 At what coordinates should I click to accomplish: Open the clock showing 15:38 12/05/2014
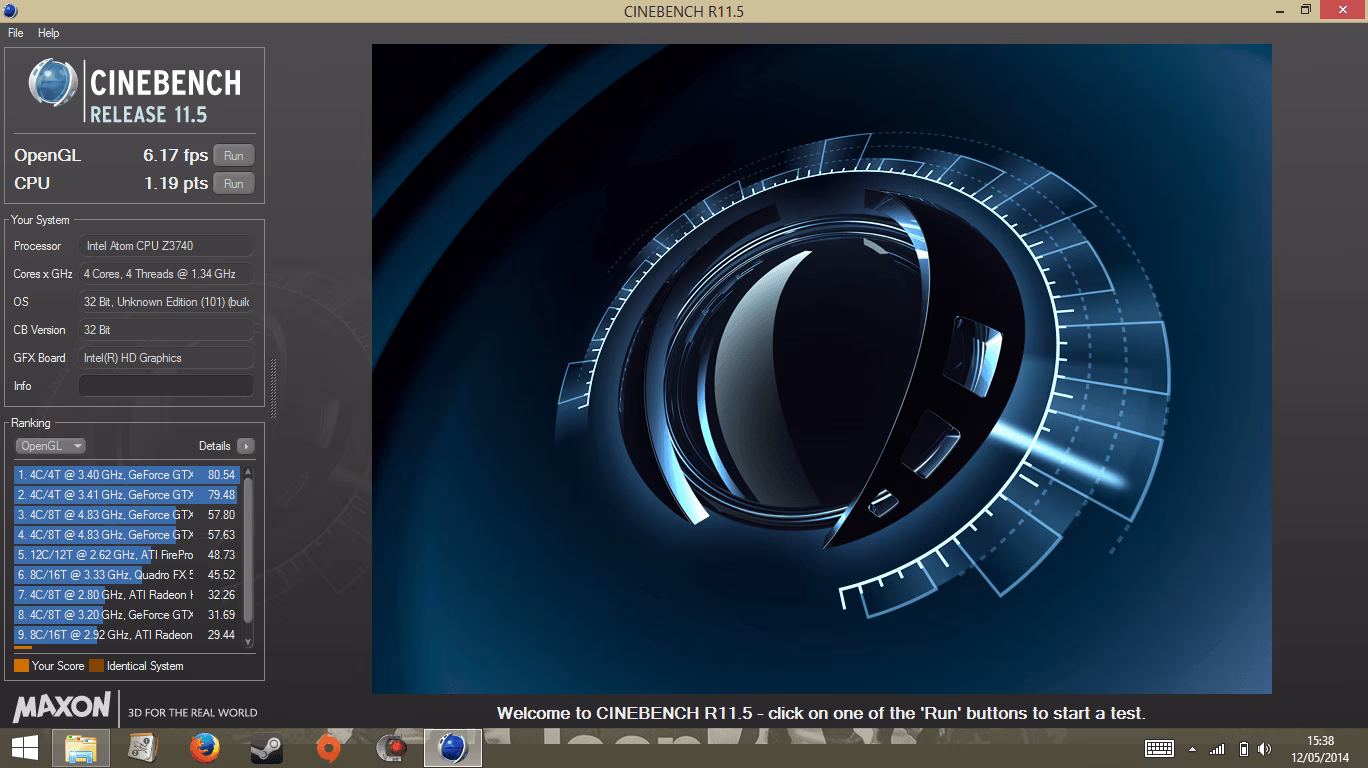tap(1321, 748)
